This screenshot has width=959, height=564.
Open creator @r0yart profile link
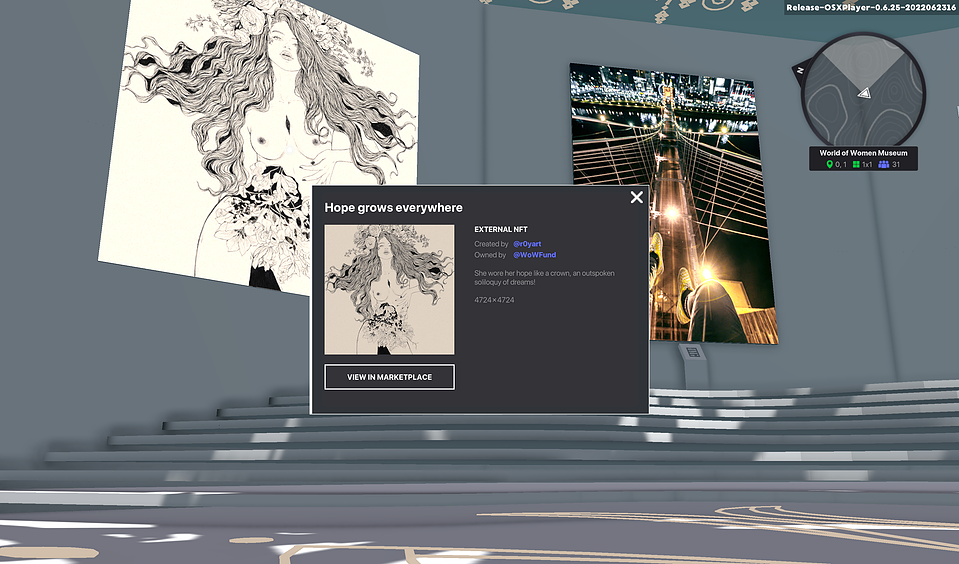tap(527, 244)
